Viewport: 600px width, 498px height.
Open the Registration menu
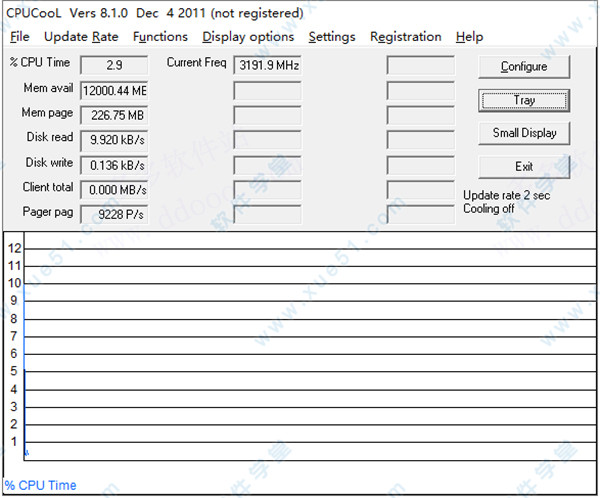(406, 37)
